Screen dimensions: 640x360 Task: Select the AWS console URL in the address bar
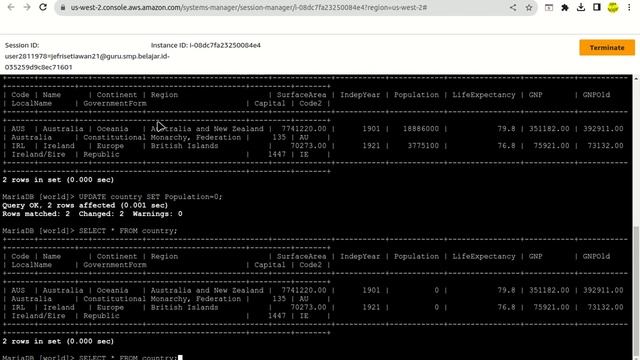point(249,7)
